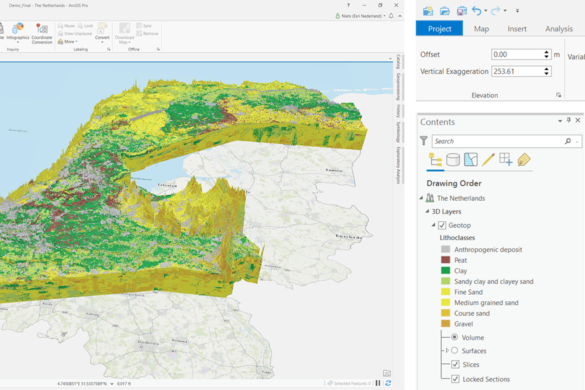Open the Symbology side pane tab
585x390 pixels.
[398, 132]
